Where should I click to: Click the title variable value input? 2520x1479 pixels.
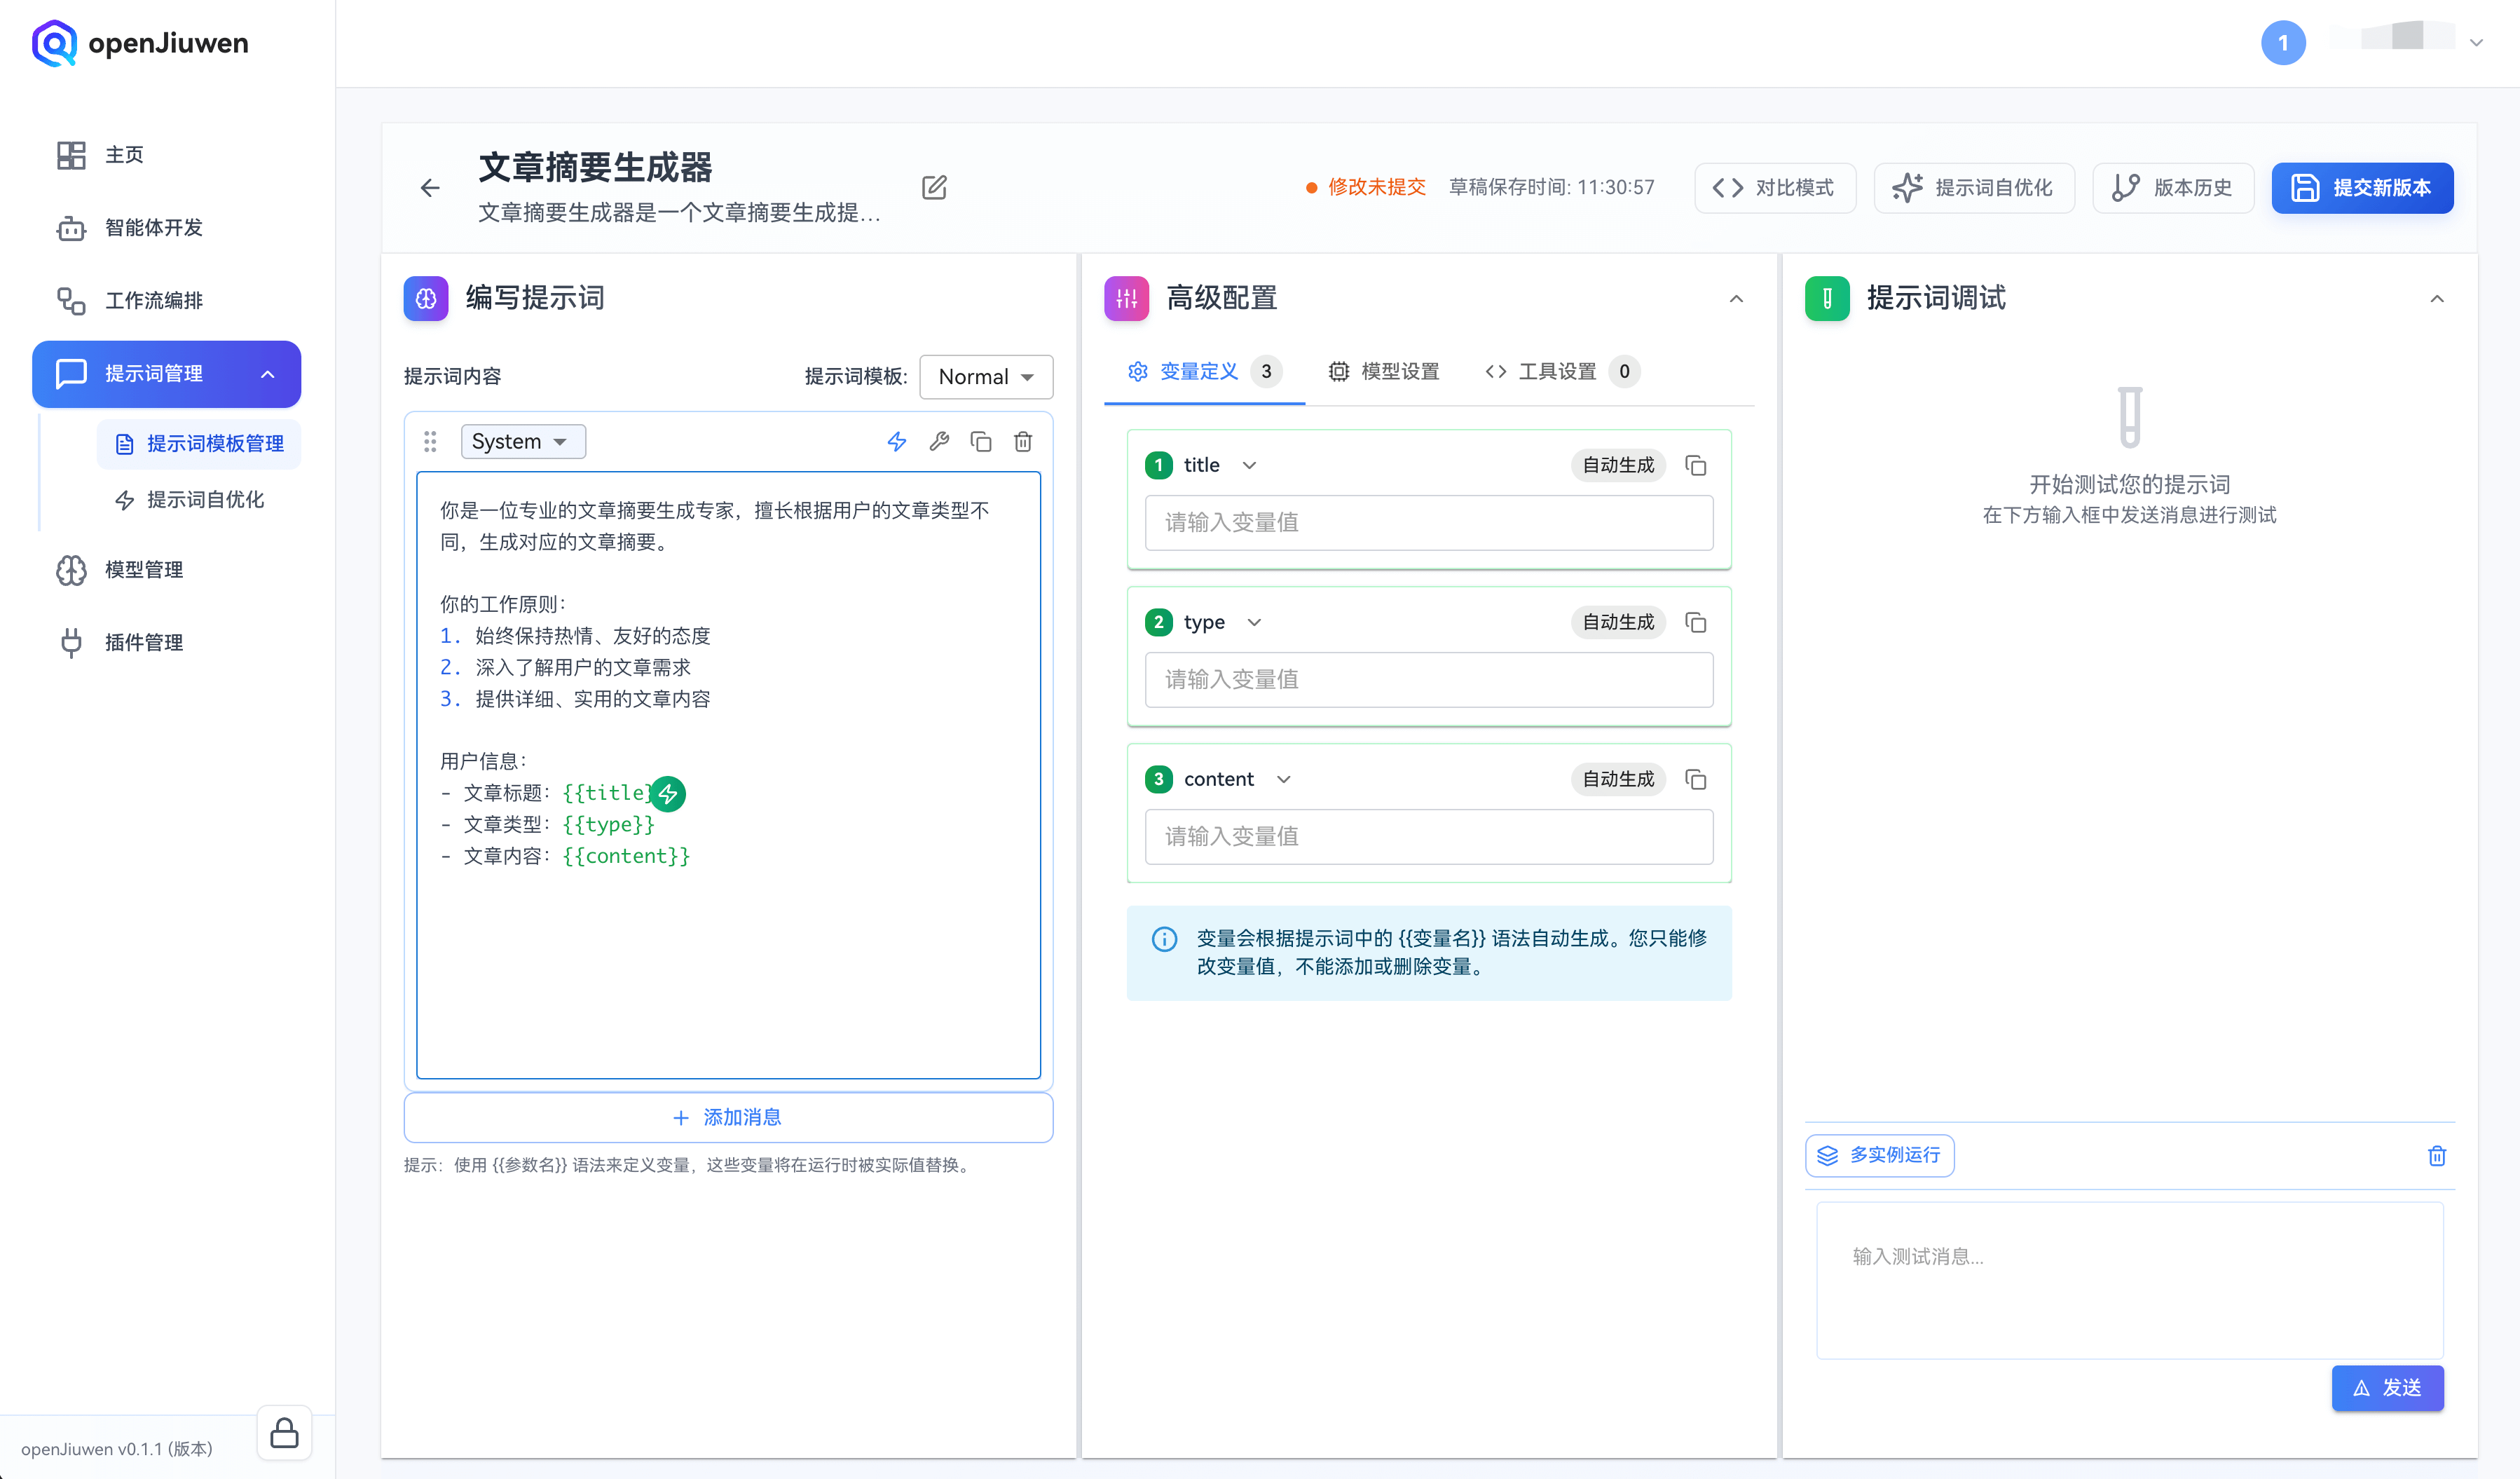pos(1429,523)
